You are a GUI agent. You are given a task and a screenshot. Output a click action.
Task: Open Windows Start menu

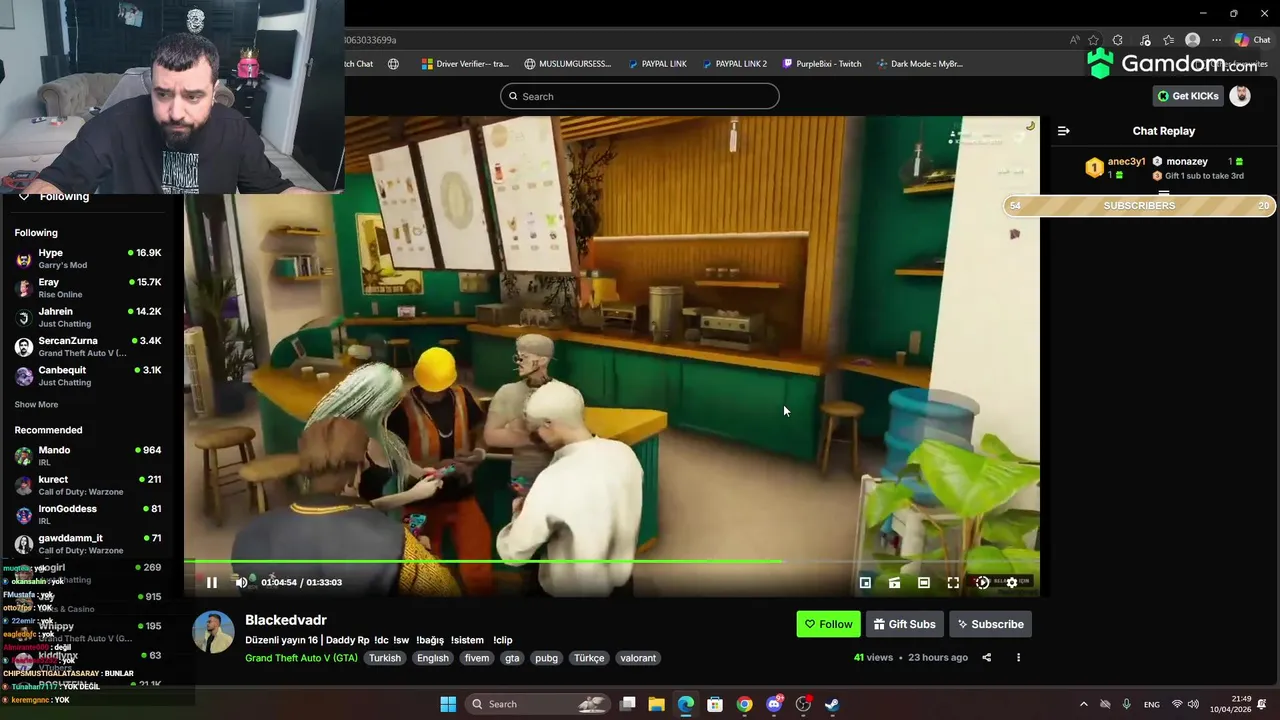pyautogui.click(x=448, y=704)
